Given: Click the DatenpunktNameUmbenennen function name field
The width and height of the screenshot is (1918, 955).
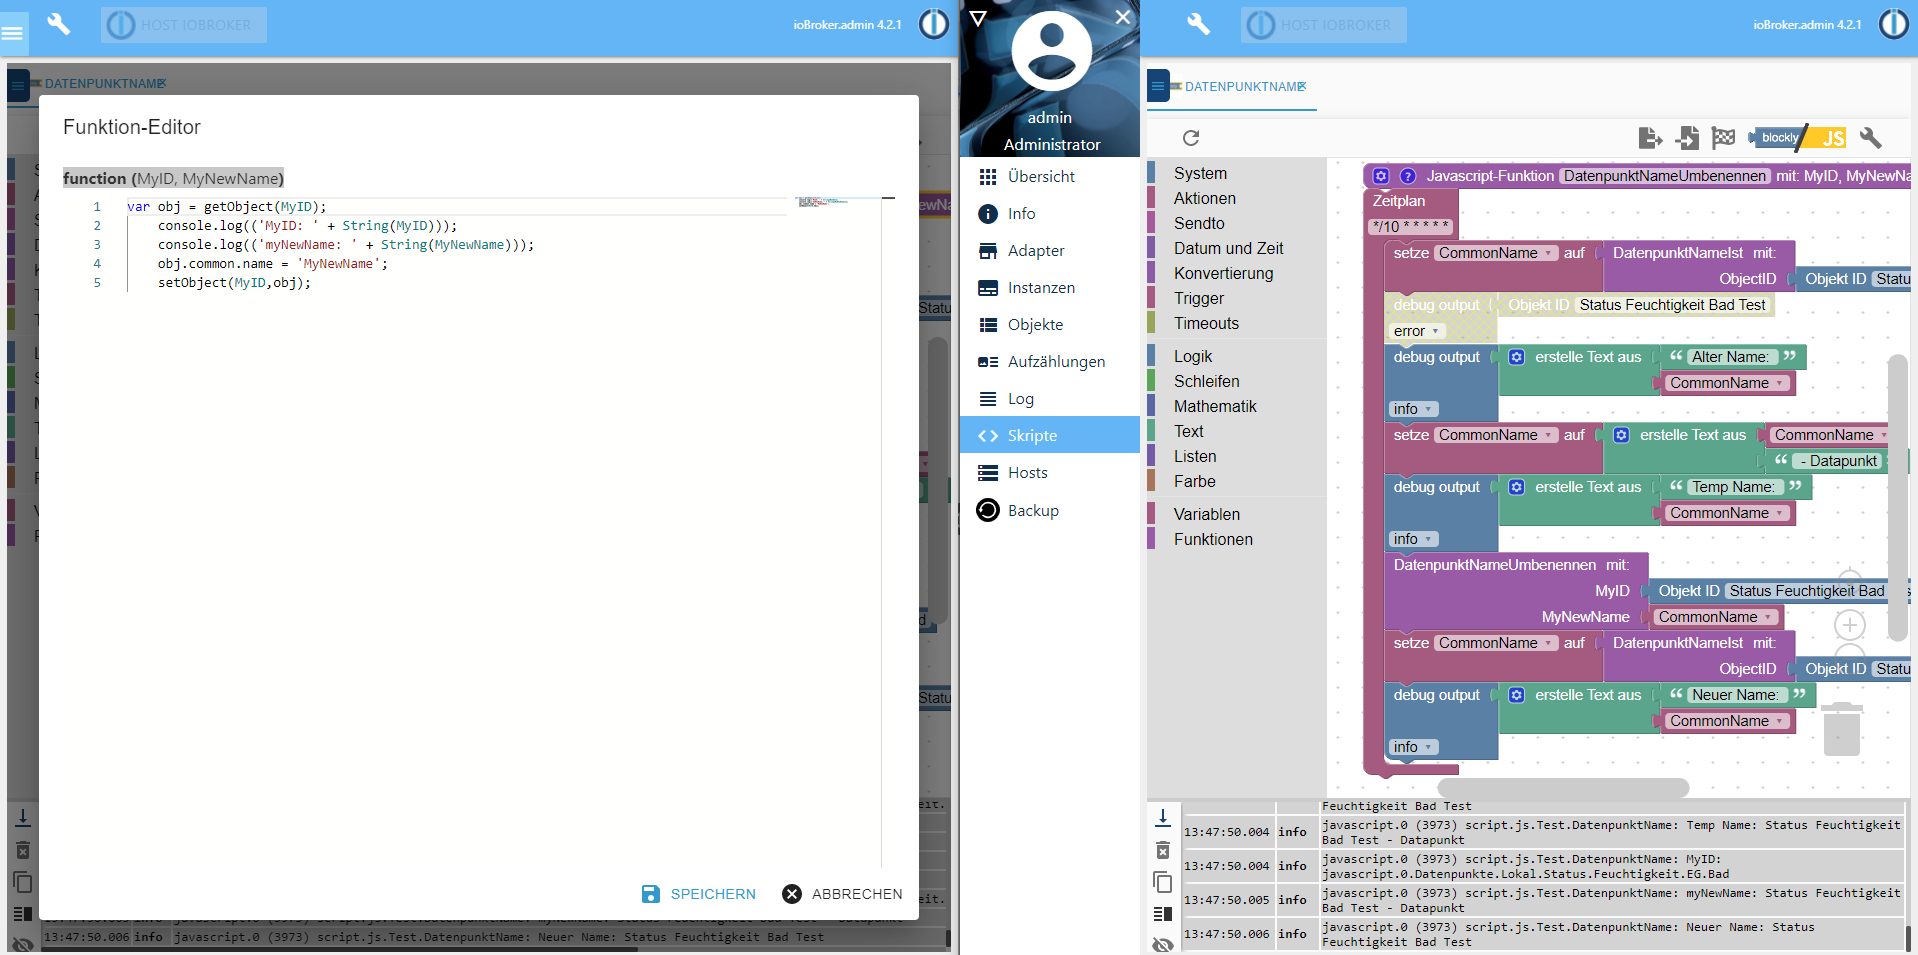Looking at the screenshot, I should click(x=1665, y=176).
